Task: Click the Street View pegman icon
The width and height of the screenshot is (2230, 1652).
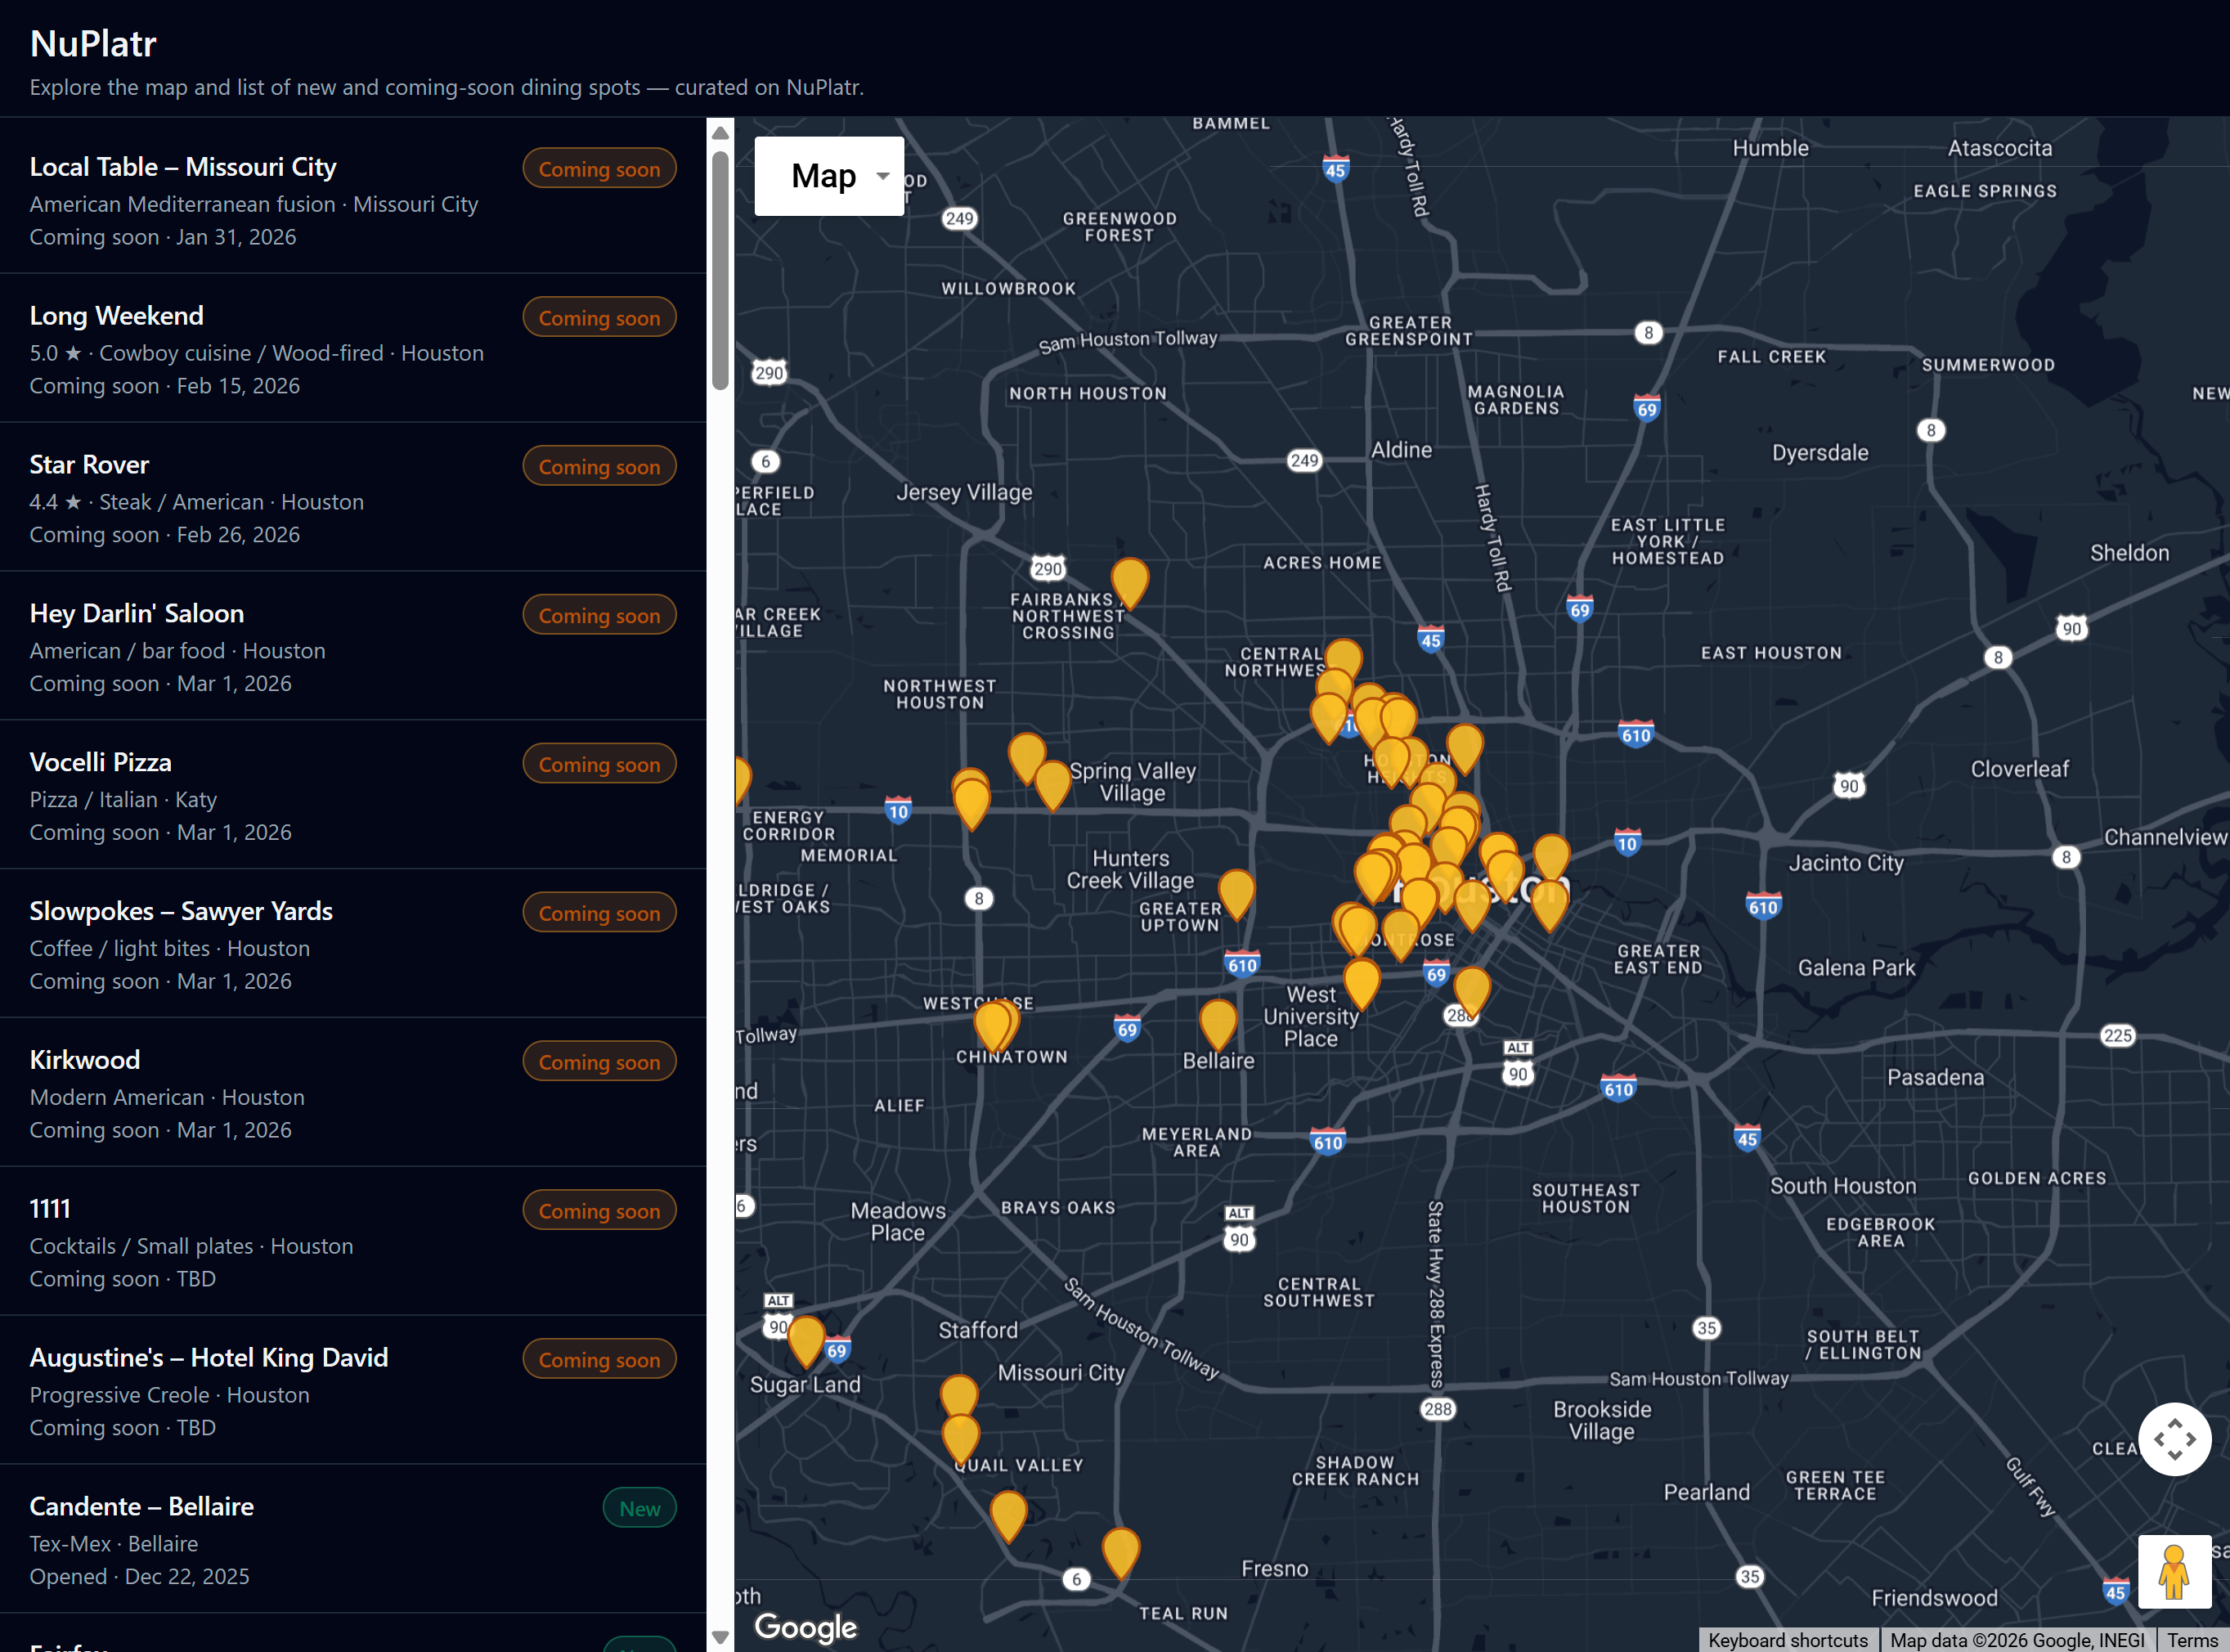Action: tap(2176, 1571)
